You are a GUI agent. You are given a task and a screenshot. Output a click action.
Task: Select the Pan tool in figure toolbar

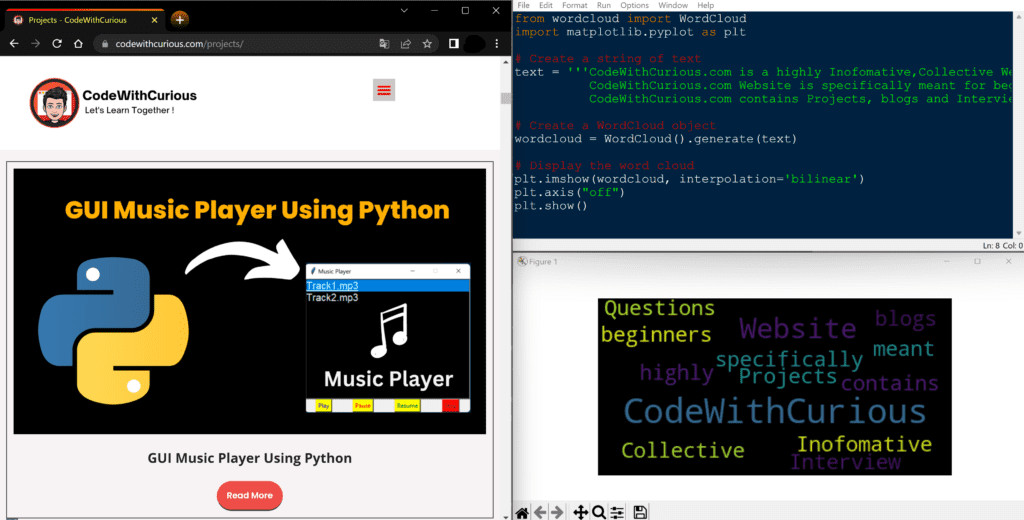point(580,512)
